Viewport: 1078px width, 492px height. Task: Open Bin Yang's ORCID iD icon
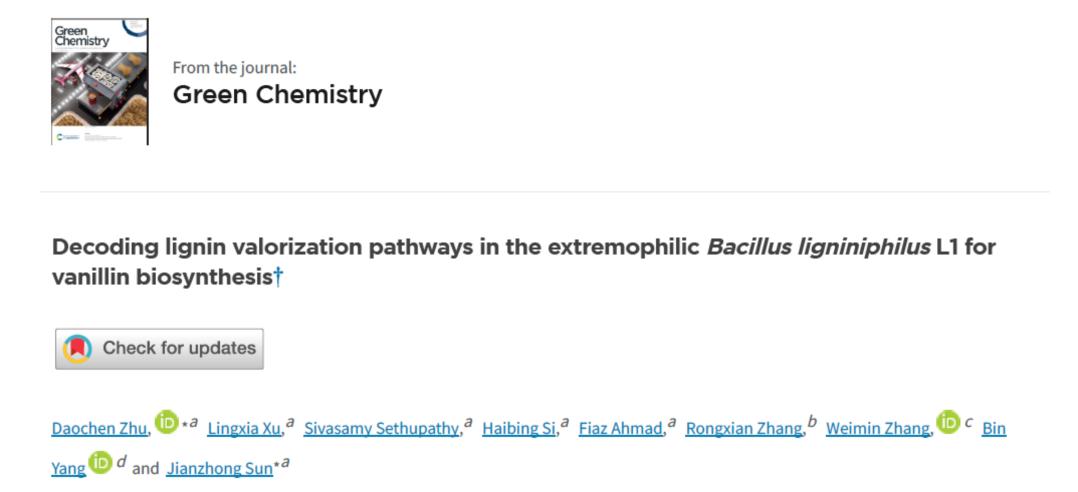pos(100,462)
